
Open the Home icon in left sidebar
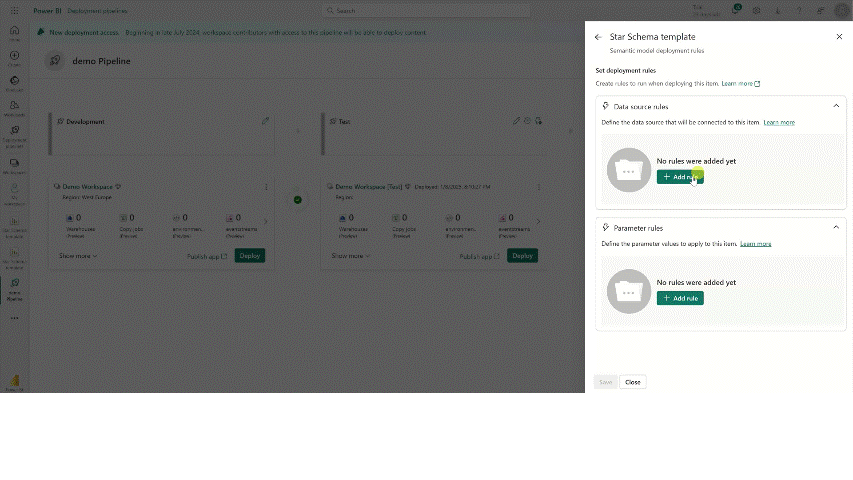(x=14, y=31)
